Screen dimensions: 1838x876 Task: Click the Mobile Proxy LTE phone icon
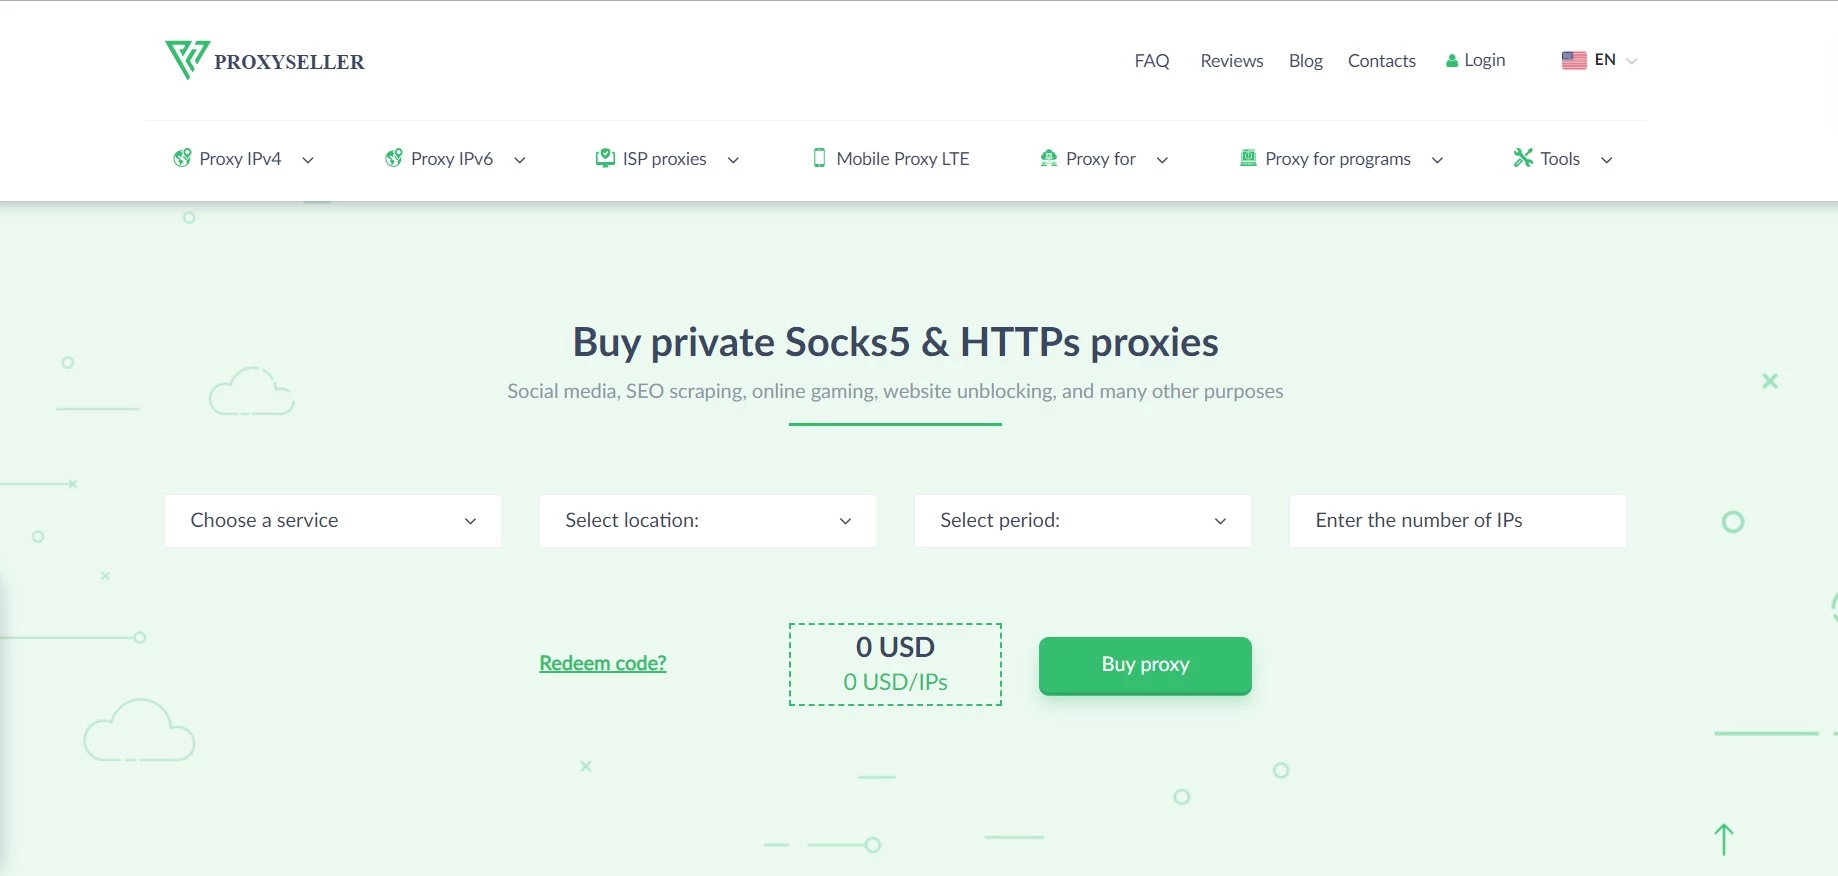[819, 158]
